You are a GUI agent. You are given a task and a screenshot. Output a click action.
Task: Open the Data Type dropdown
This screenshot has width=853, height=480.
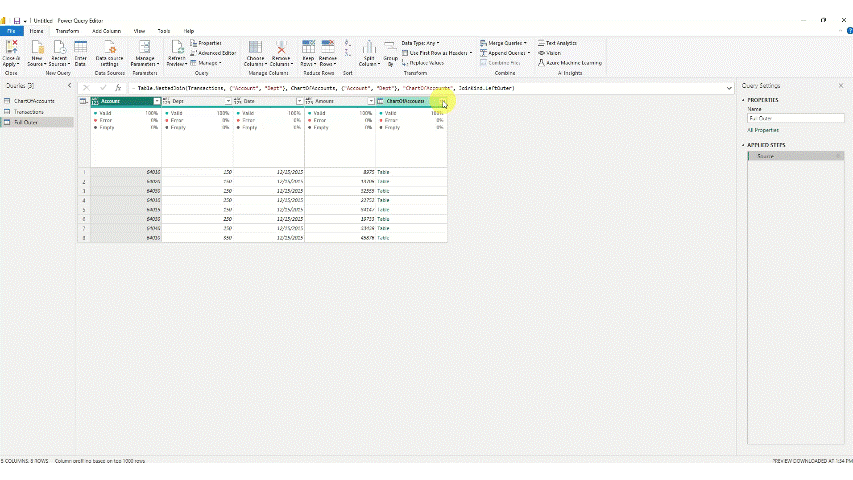pyautogui.click(x=420, y=43)
